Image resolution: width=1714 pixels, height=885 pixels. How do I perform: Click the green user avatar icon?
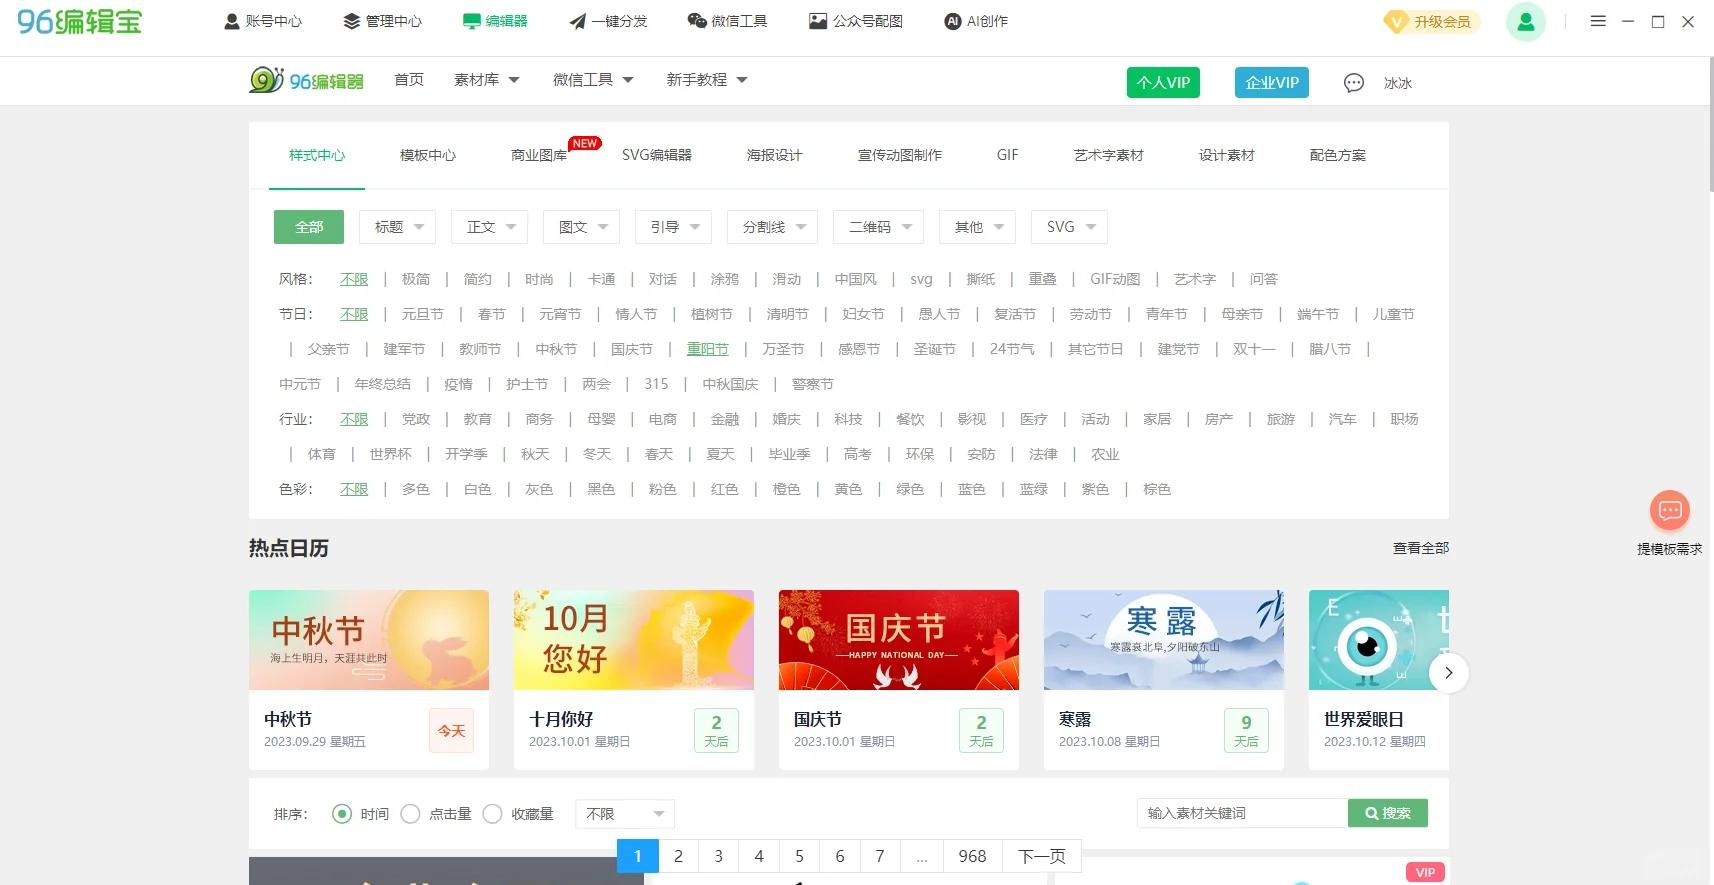tap(1525, 22)
